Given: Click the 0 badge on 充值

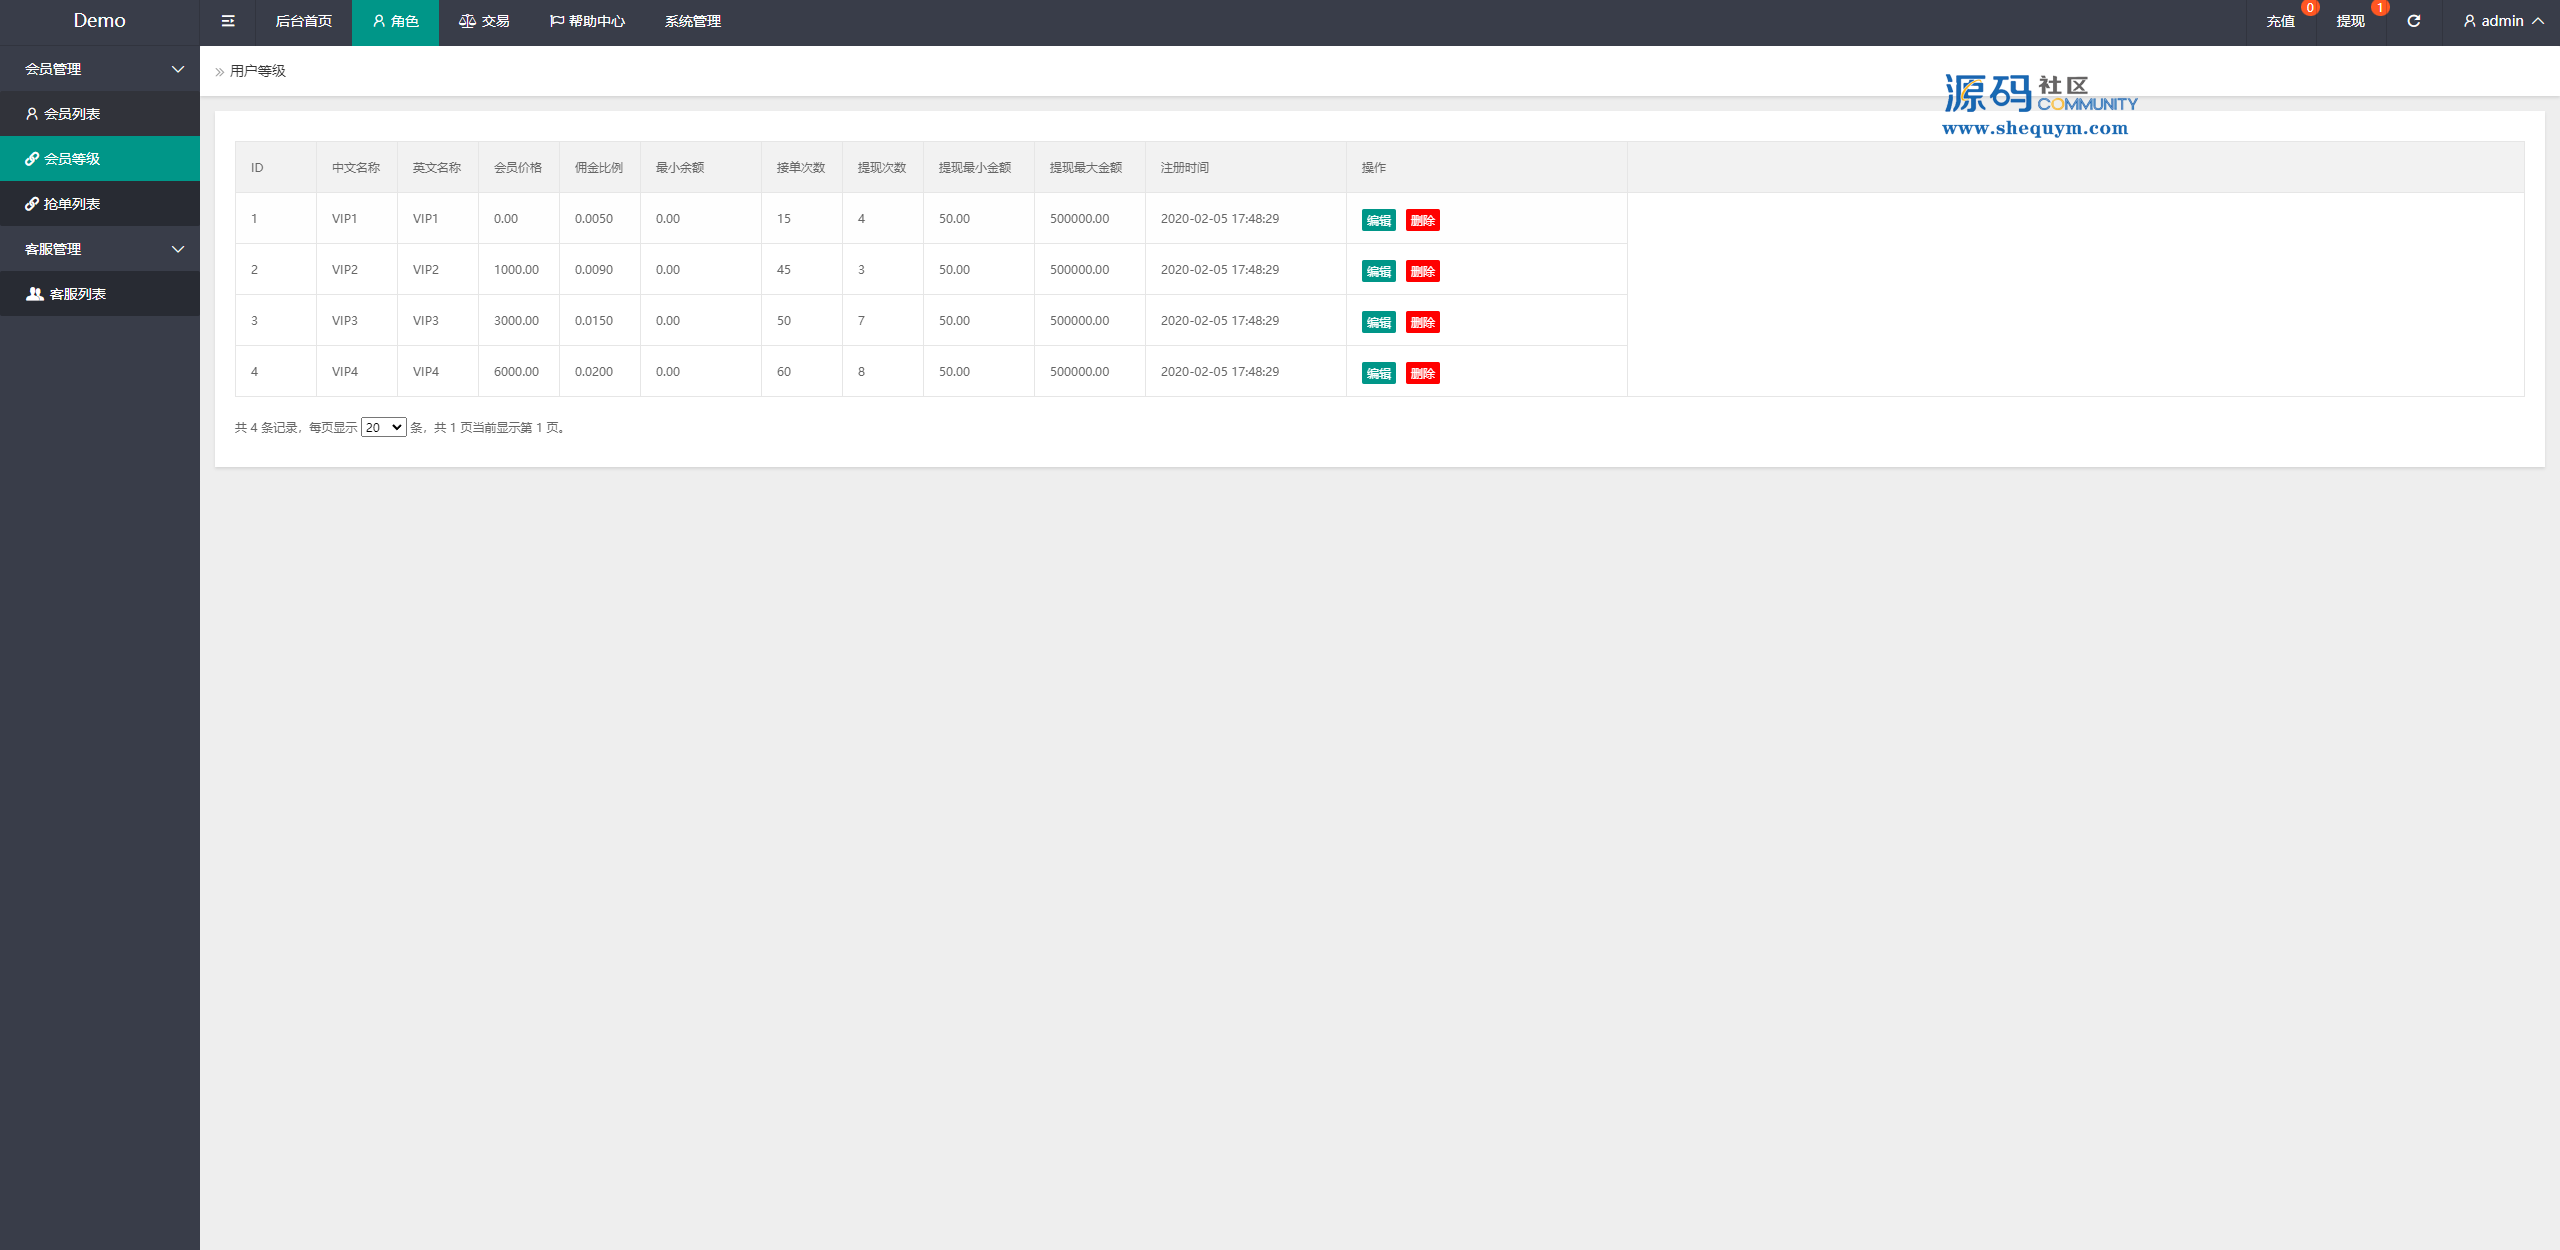Looking at the screenshot, I should [x=2310, y=8].
